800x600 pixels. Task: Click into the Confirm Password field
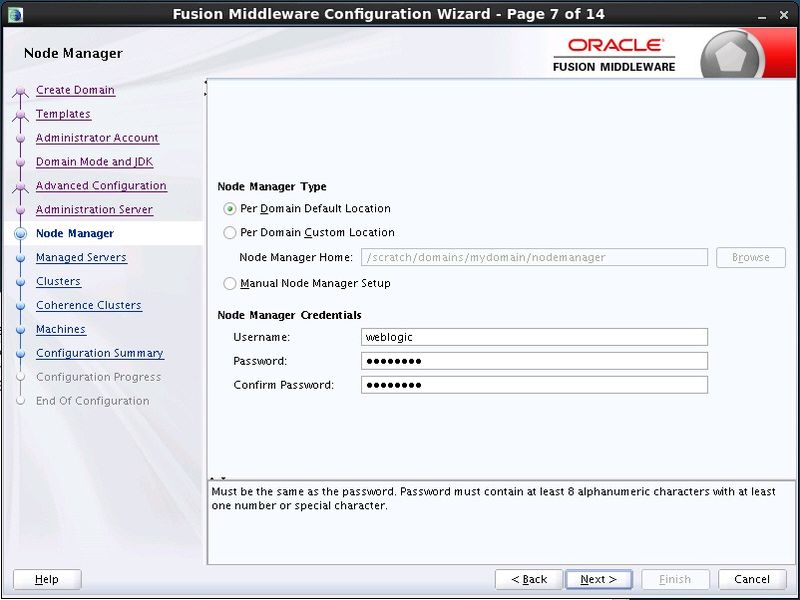click(x=534, y=385)
